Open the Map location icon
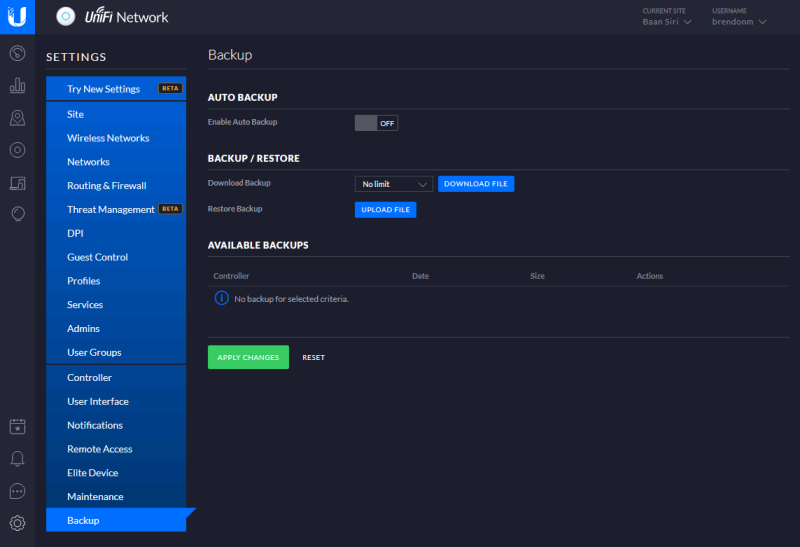 (x=17, y=118)
